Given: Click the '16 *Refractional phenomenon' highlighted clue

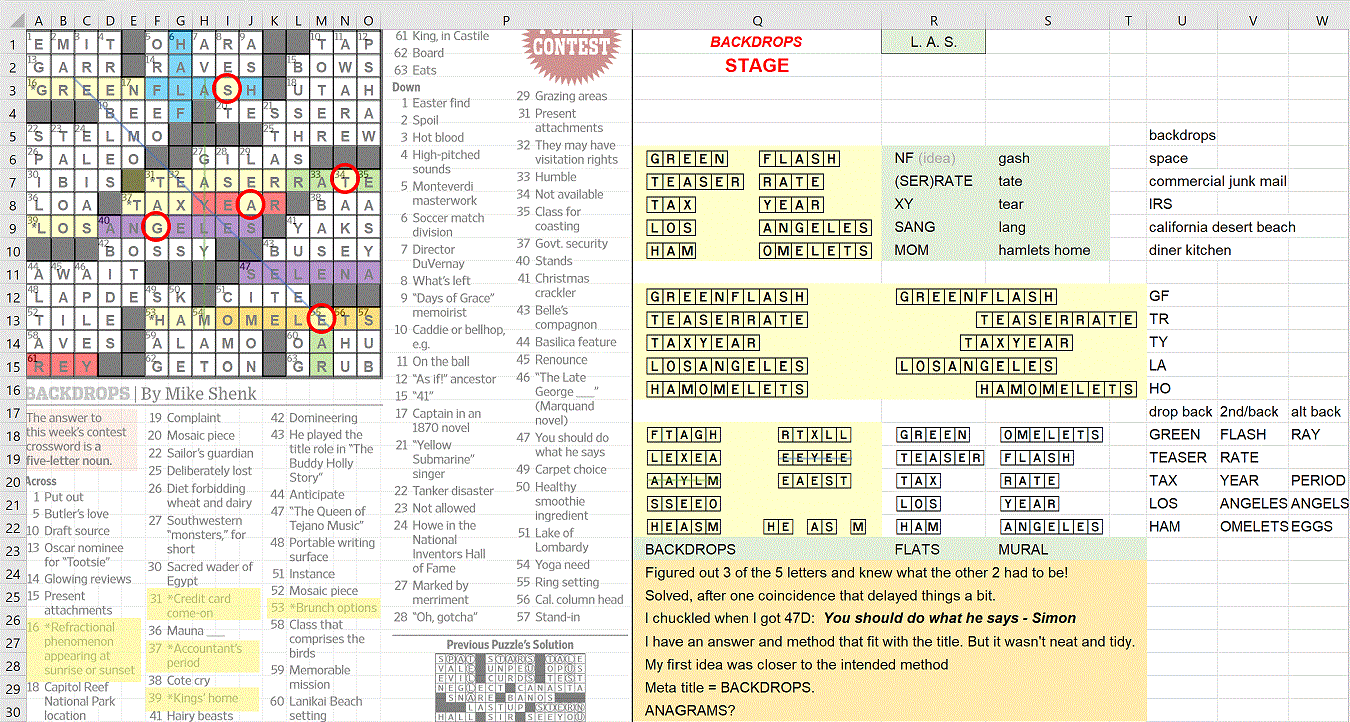Looking at the screenshot, I should tap(82, 648).
